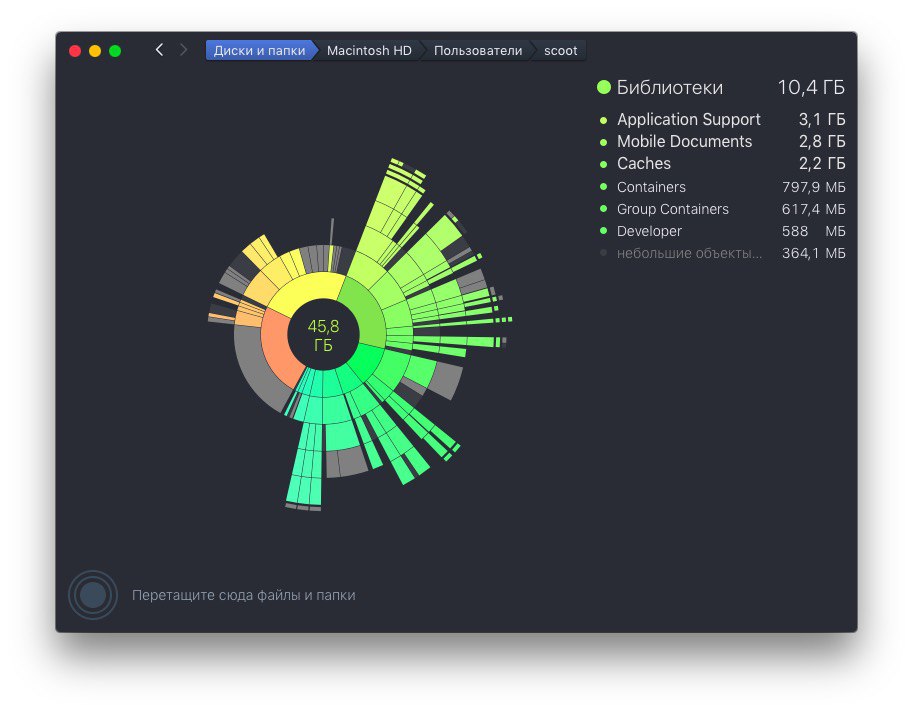Click the green dot beside Библиотеки
The image size is (913, 712).
tap(604, 87)
